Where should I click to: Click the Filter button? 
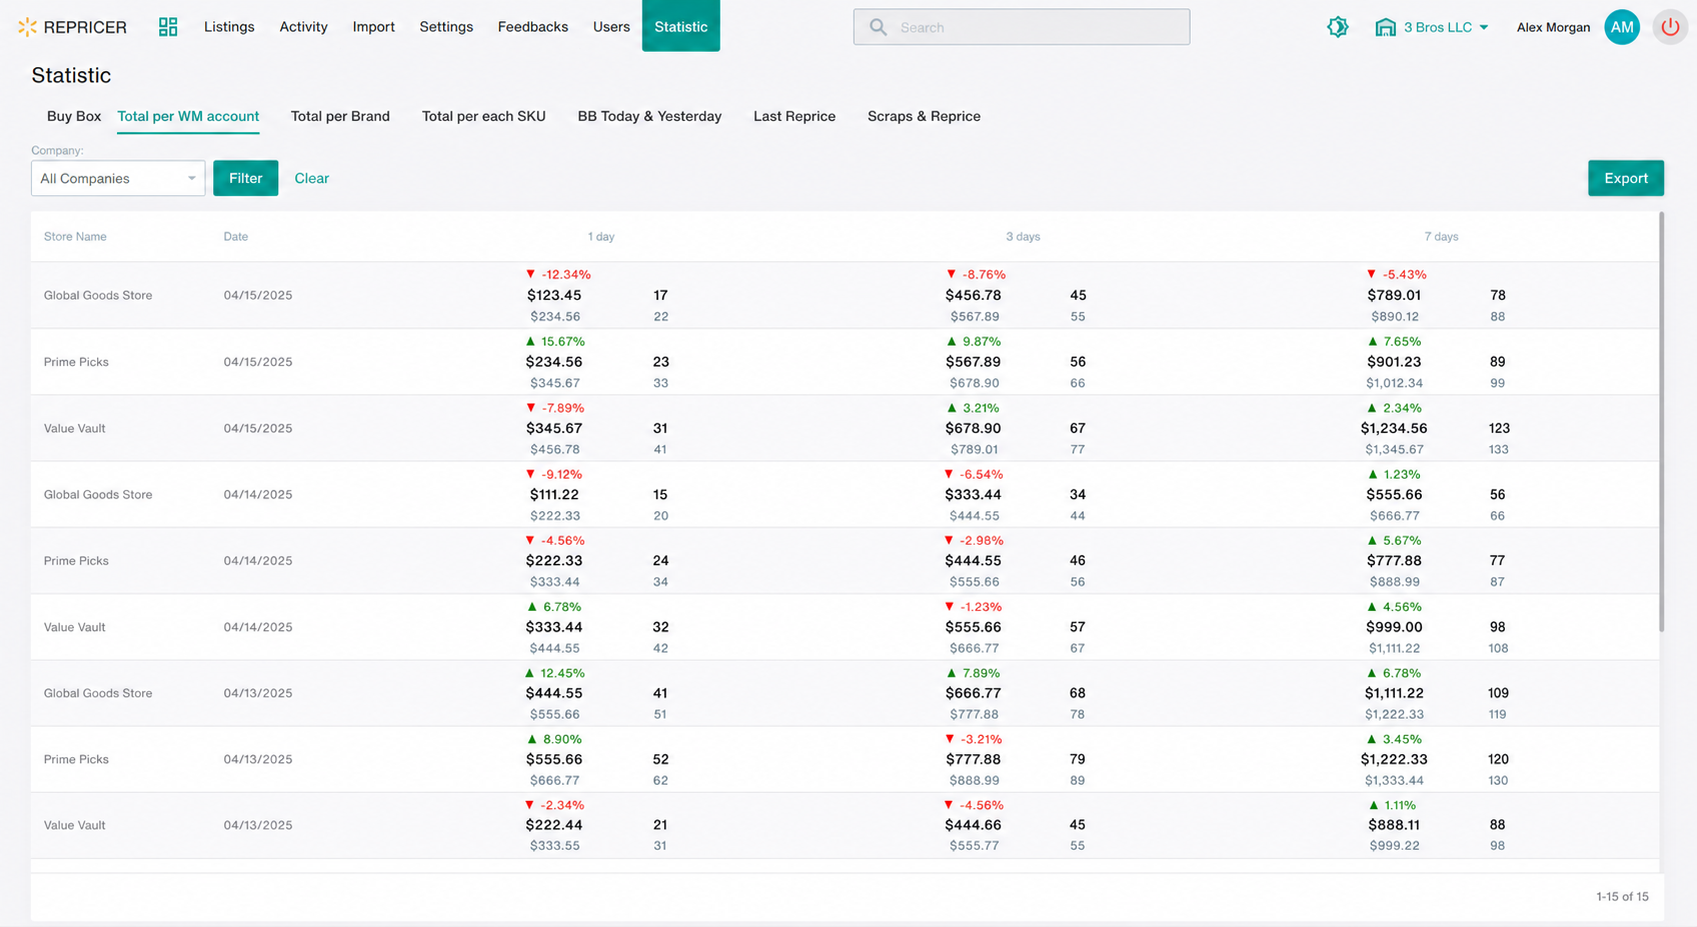click(245, 178)
